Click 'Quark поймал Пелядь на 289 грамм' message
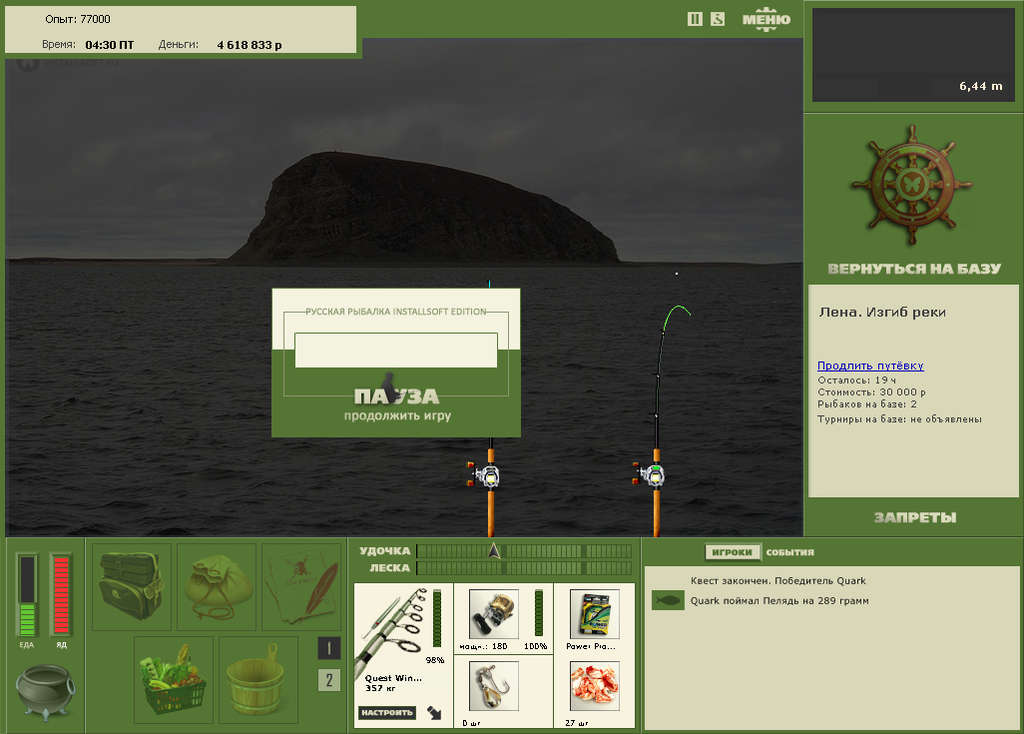 click(x=779, y=601)
